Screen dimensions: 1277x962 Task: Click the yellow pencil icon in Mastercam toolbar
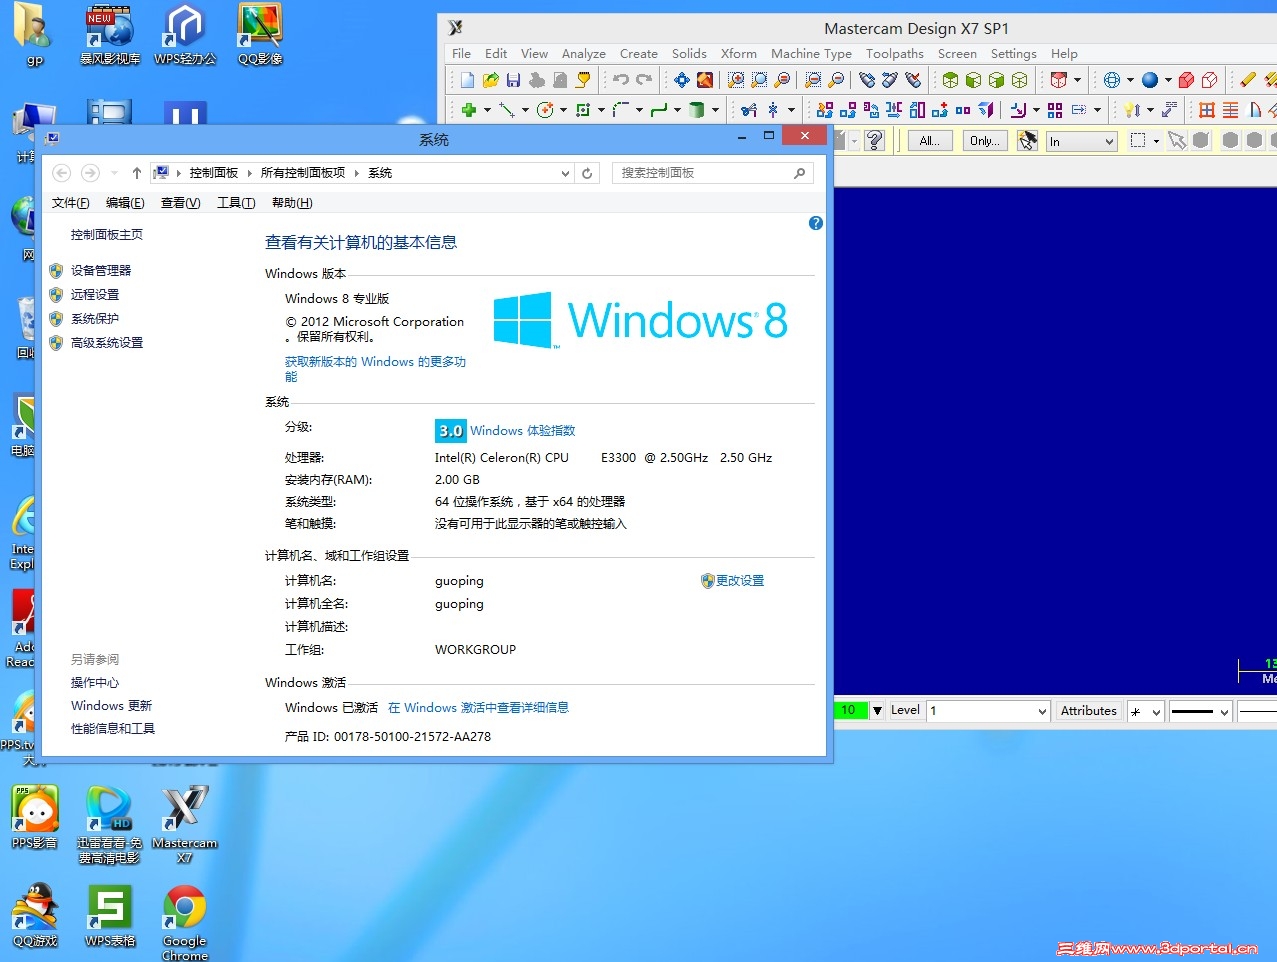pos(1248,80)
